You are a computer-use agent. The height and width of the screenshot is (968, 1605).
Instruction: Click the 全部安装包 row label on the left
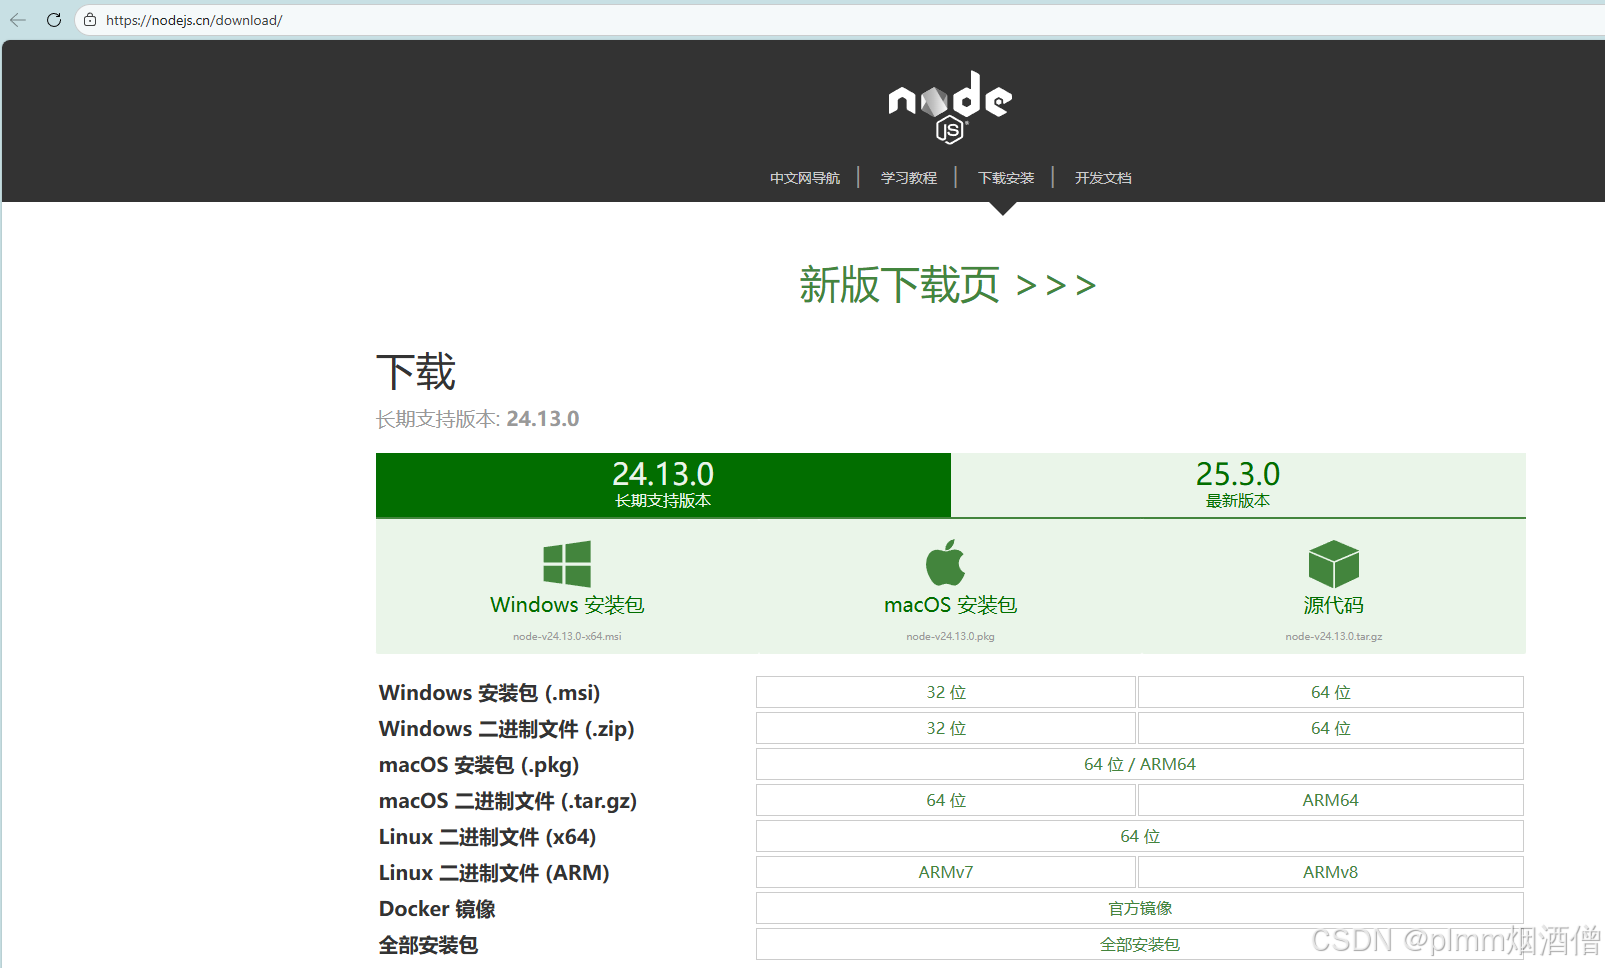(x=428, y=945)
